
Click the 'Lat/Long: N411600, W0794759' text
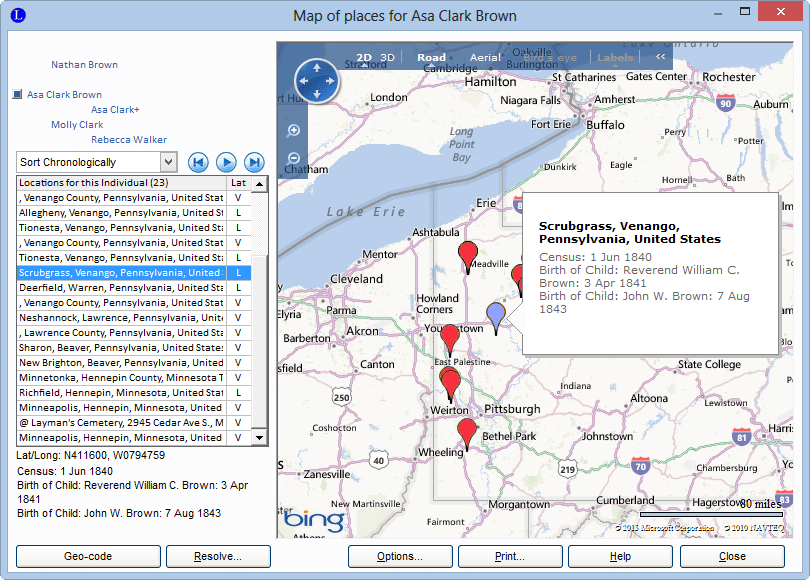pyautogui.click(x=91, y=456)
